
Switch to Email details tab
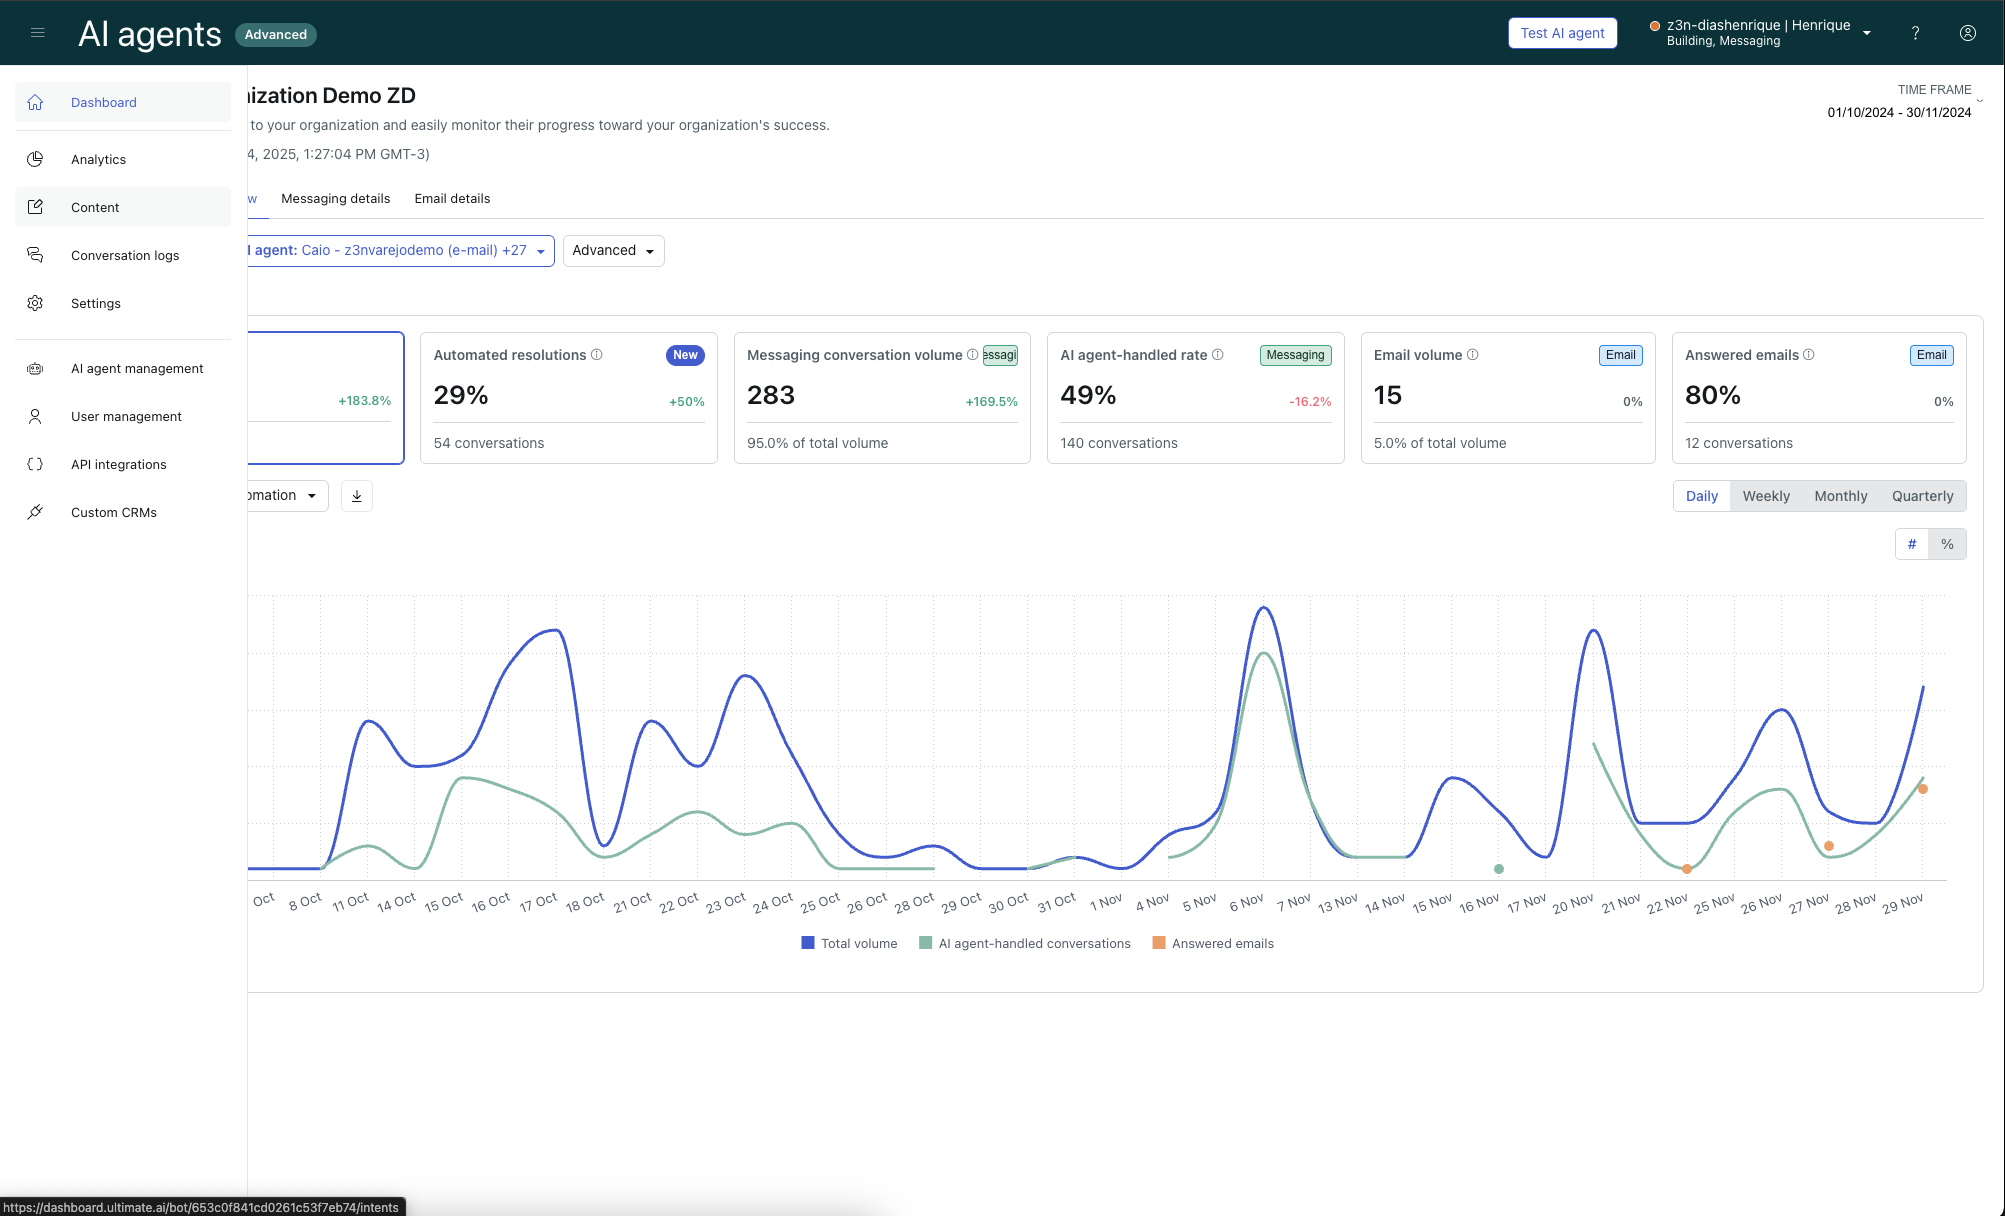(x=452, y=198)
